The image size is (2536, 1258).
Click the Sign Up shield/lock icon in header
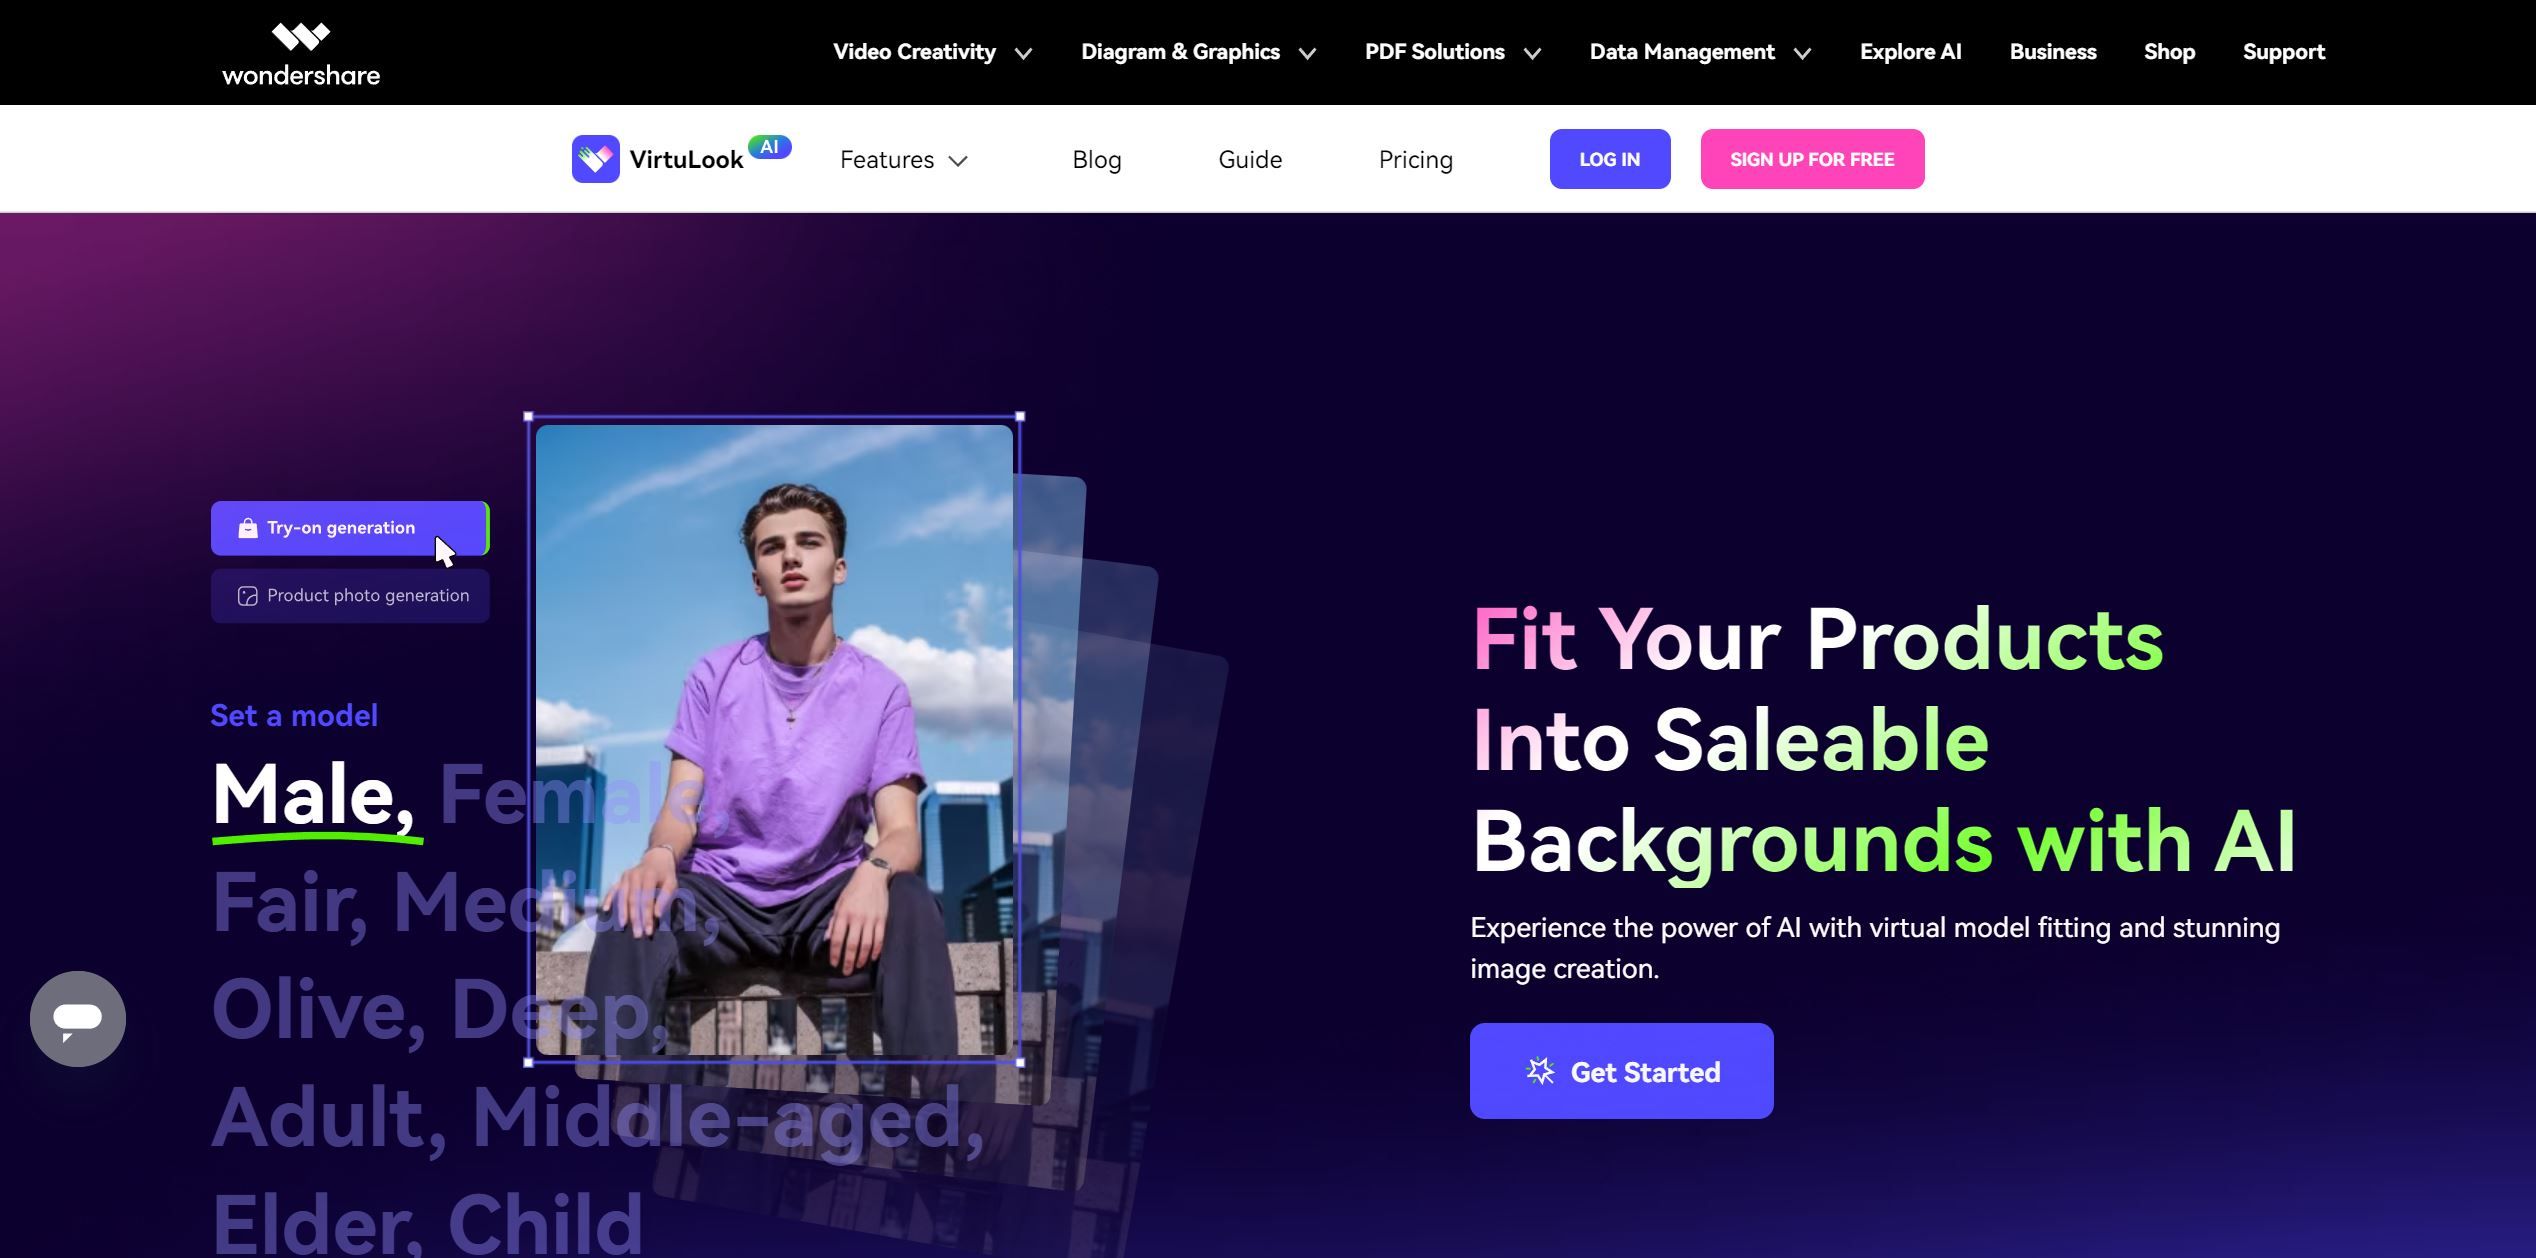point(1811,158)
